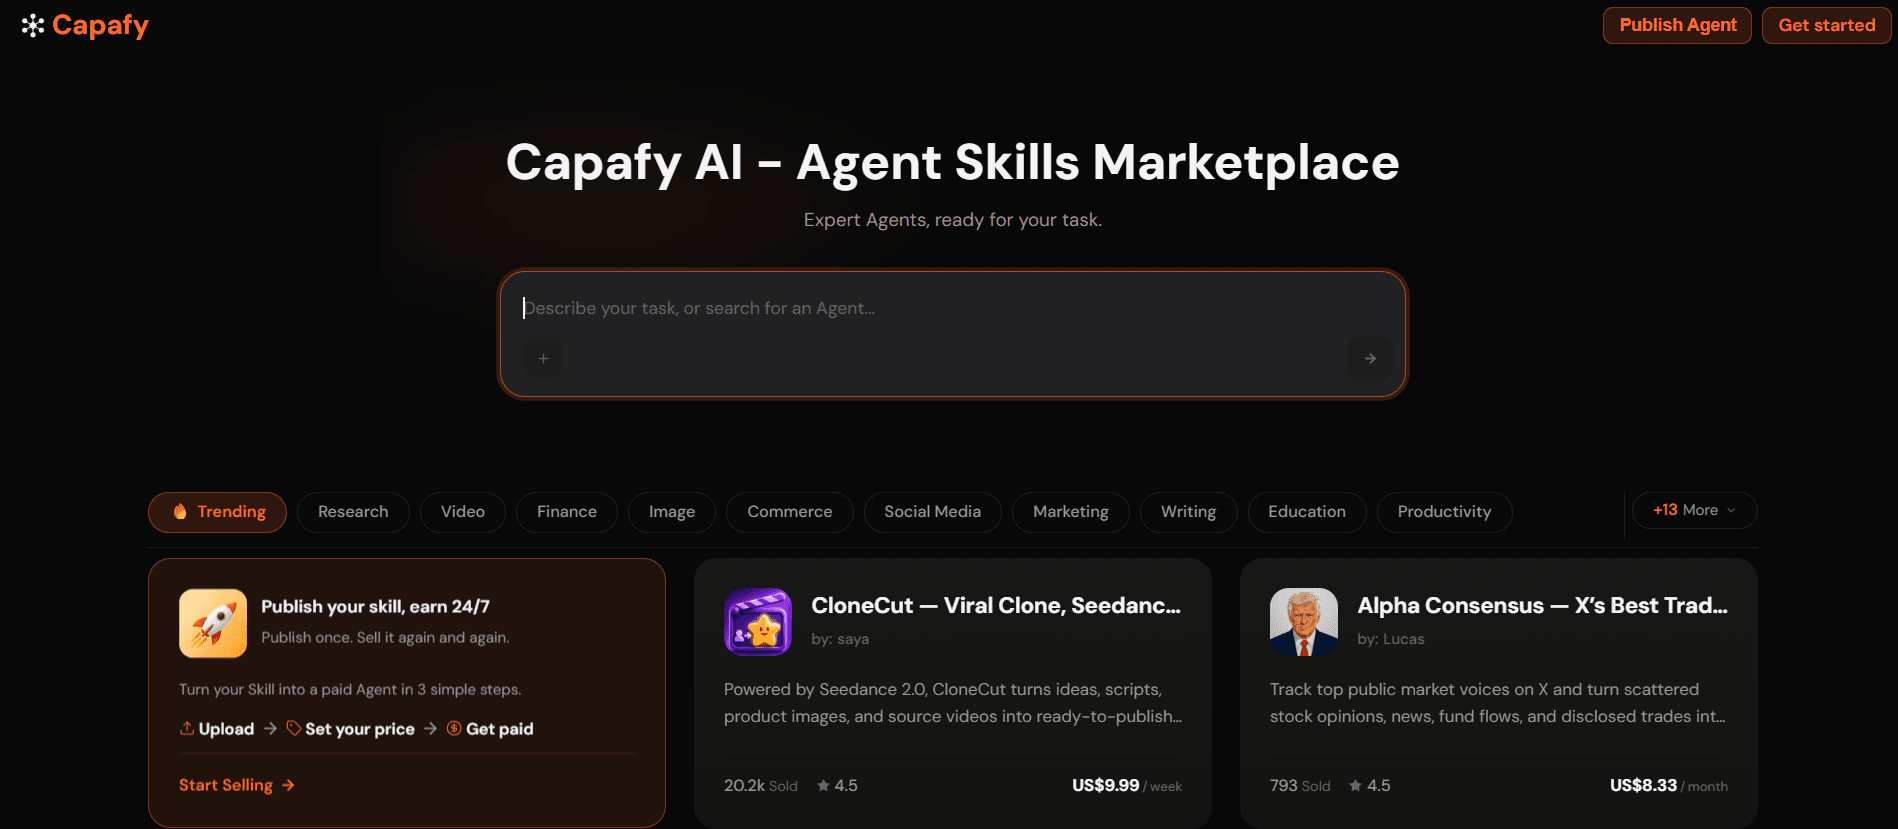The image size is (1898, 829).
Task: Click the flame icon on the Trending tab
Action: 180,512
